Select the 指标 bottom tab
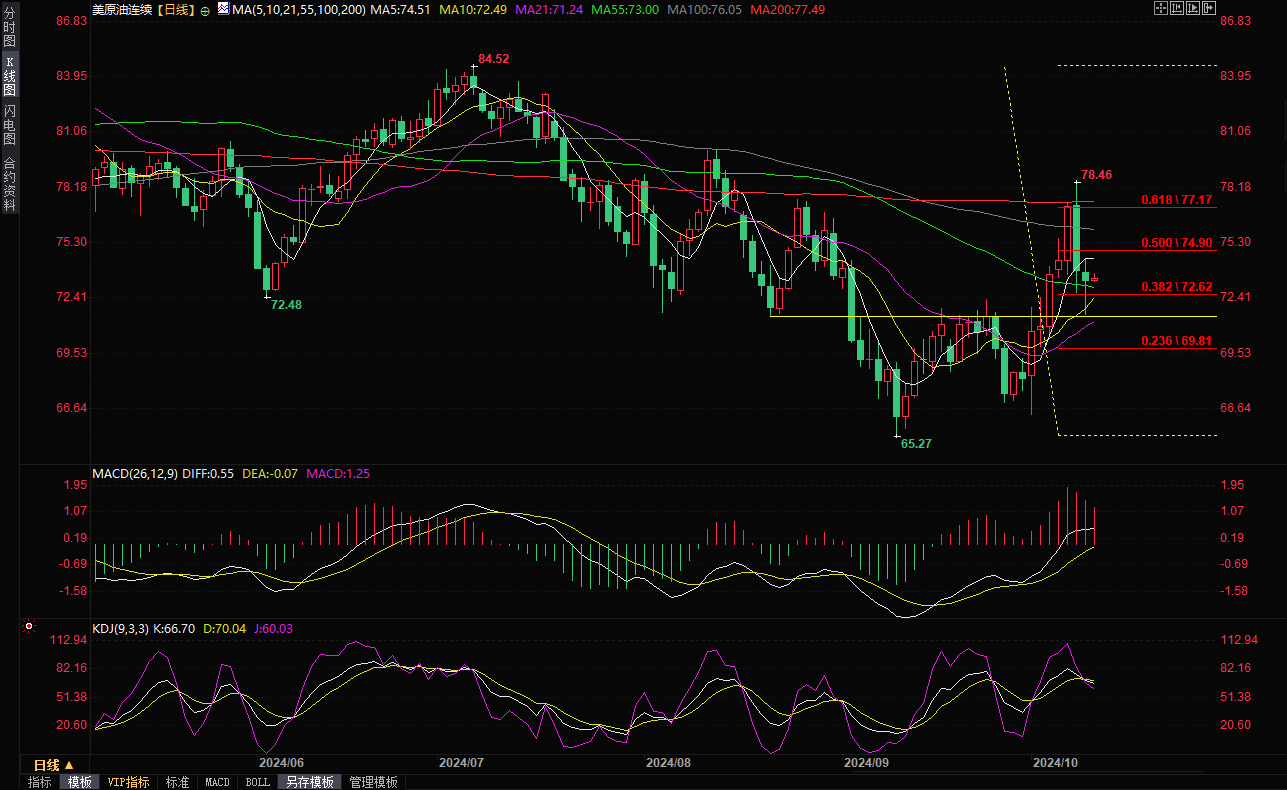Image resolution: width=1287 pixels, height=790 pixels. 40,782
